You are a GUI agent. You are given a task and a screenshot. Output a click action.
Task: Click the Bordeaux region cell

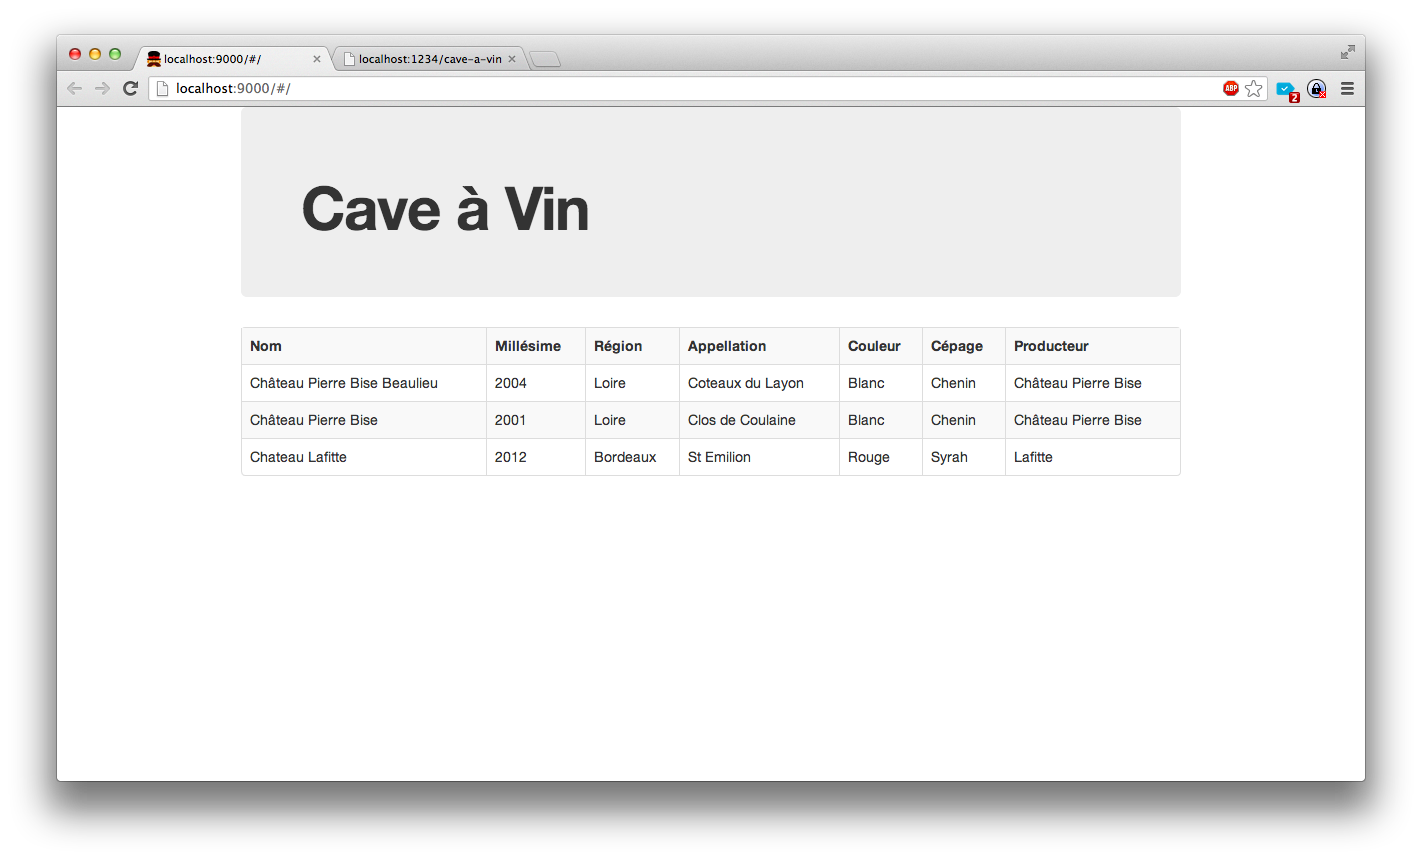click(632, 457)
